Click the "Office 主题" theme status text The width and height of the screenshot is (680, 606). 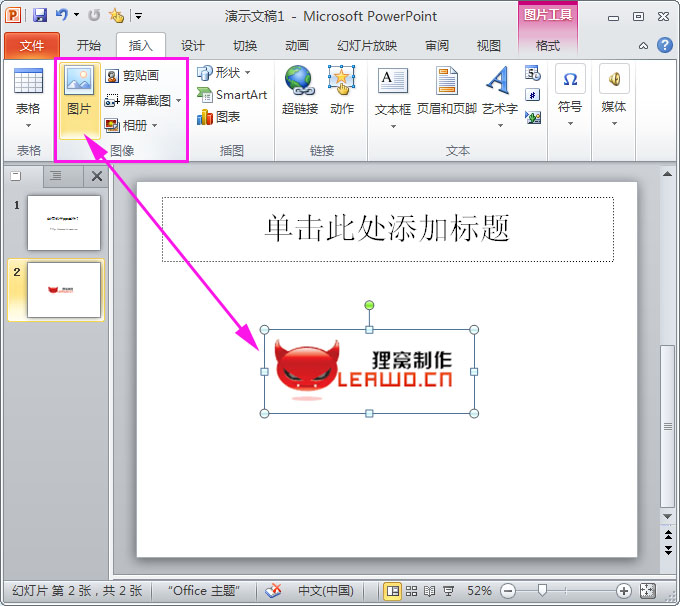(203, 590)
